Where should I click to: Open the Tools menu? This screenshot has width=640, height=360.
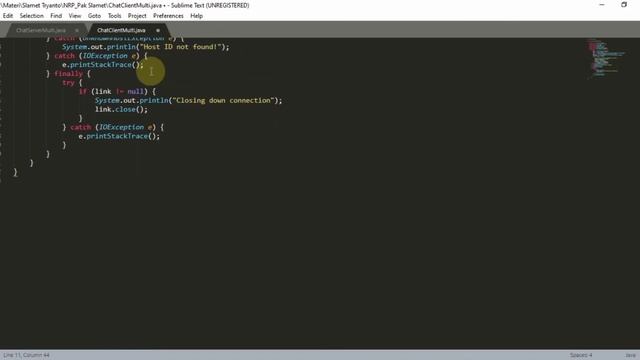click(x=114, y=16)
